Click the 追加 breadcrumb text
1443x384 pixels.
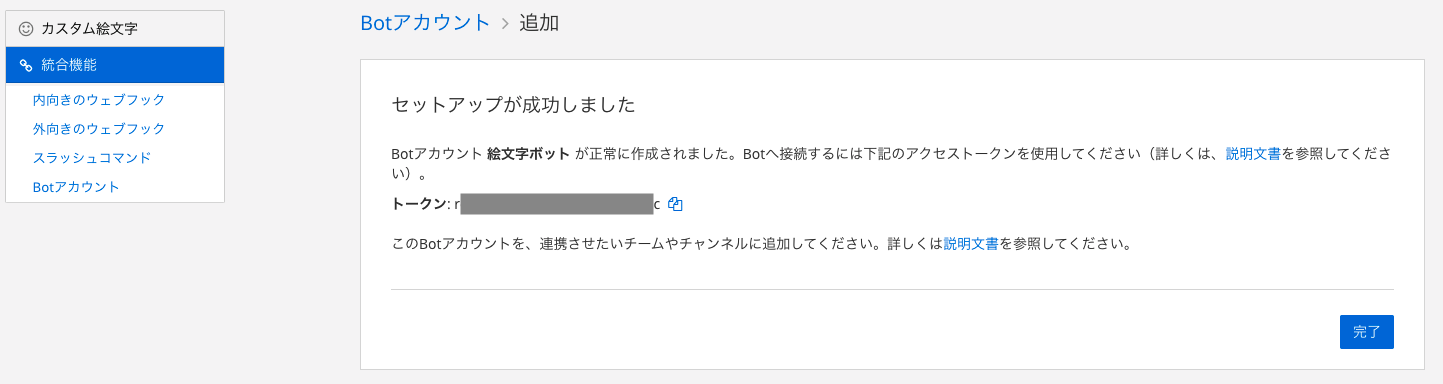point(539,23)
